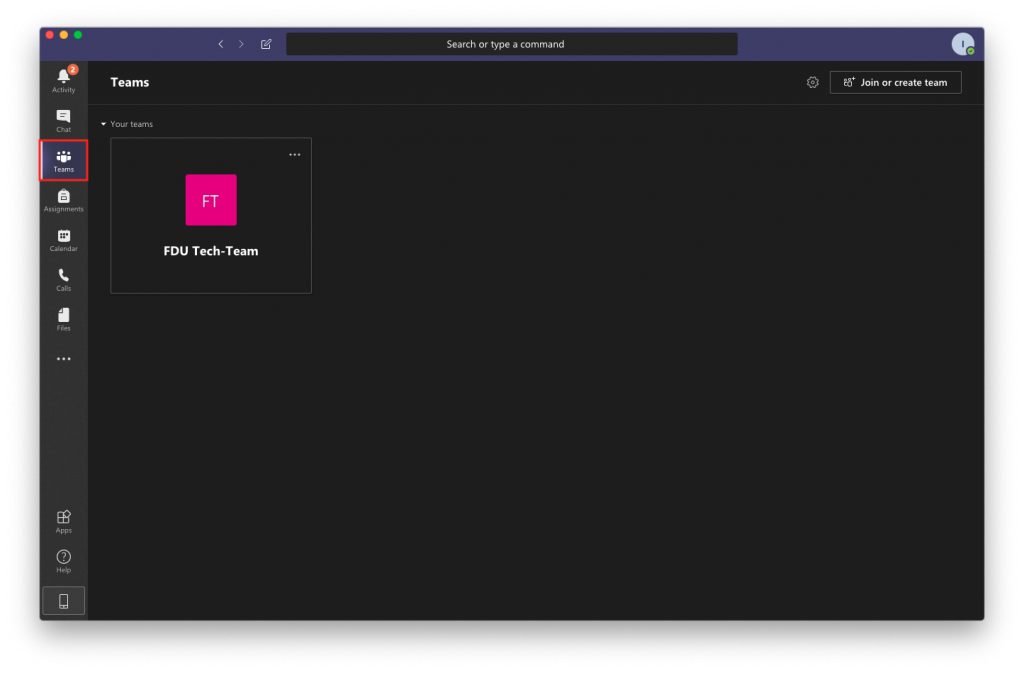Open the Apps store icon

[63, 522]
